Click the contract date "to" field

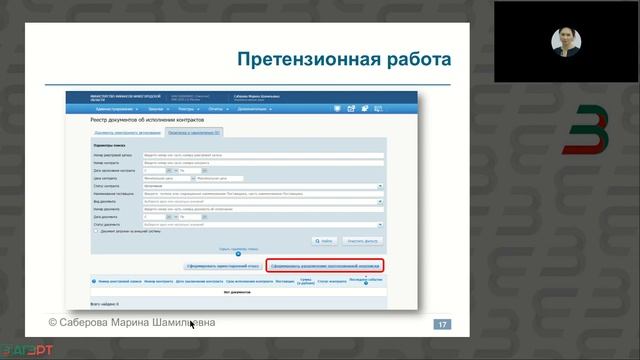(190, 171)
